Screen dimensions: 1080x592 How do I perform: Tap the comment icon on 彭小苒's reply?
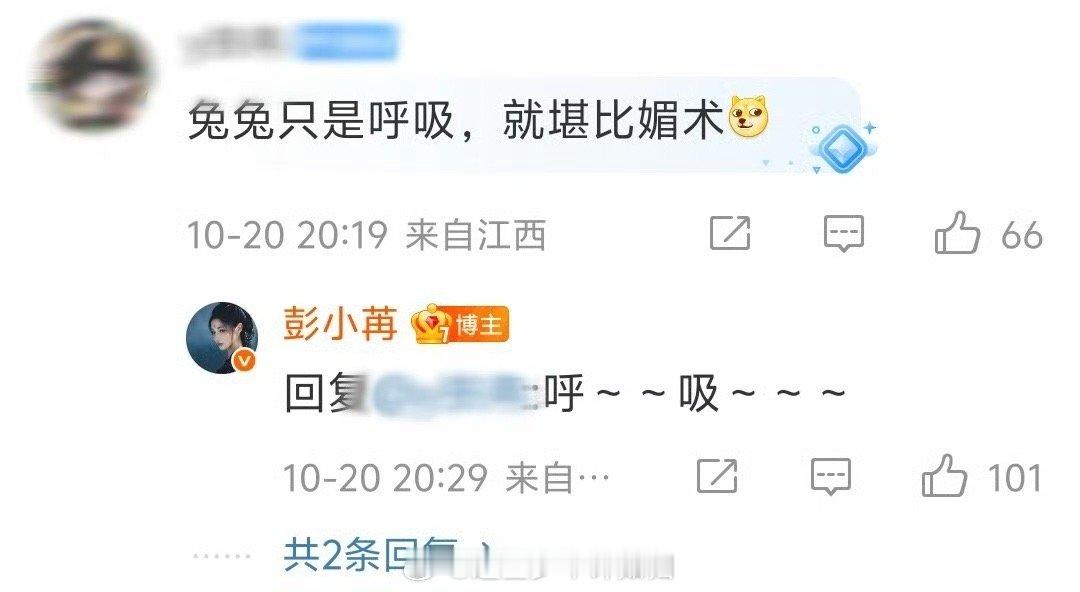point(831,476)
